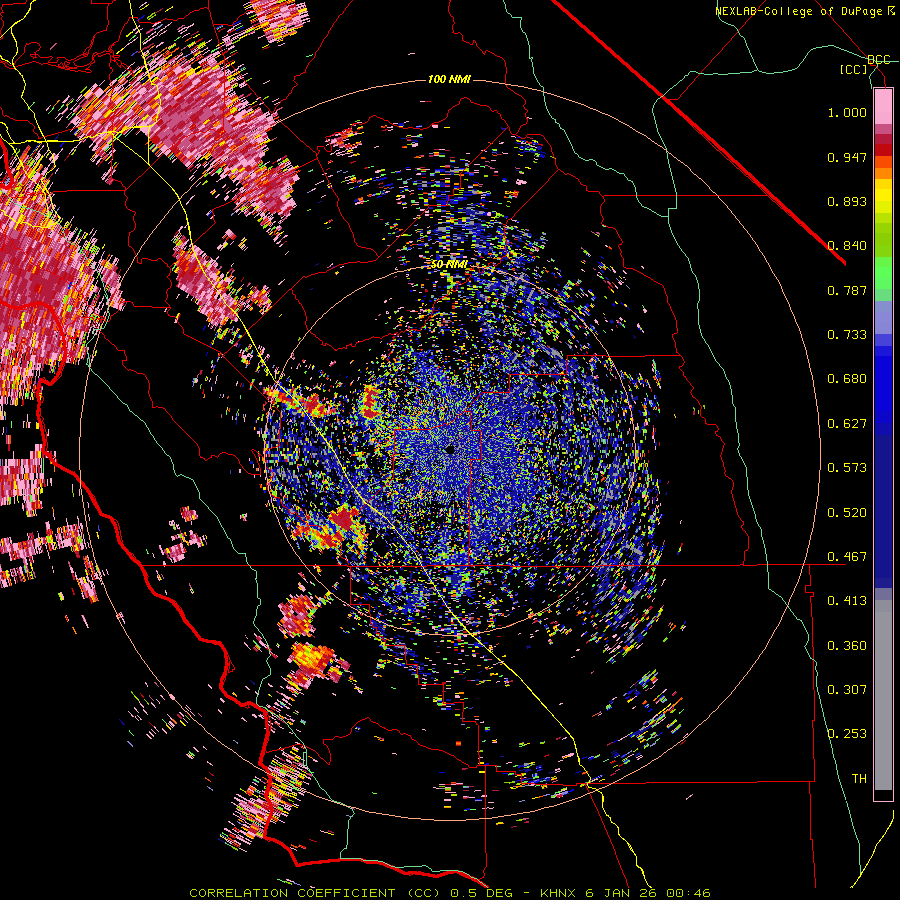Click the 0.627 legend value

pos(847,424)
